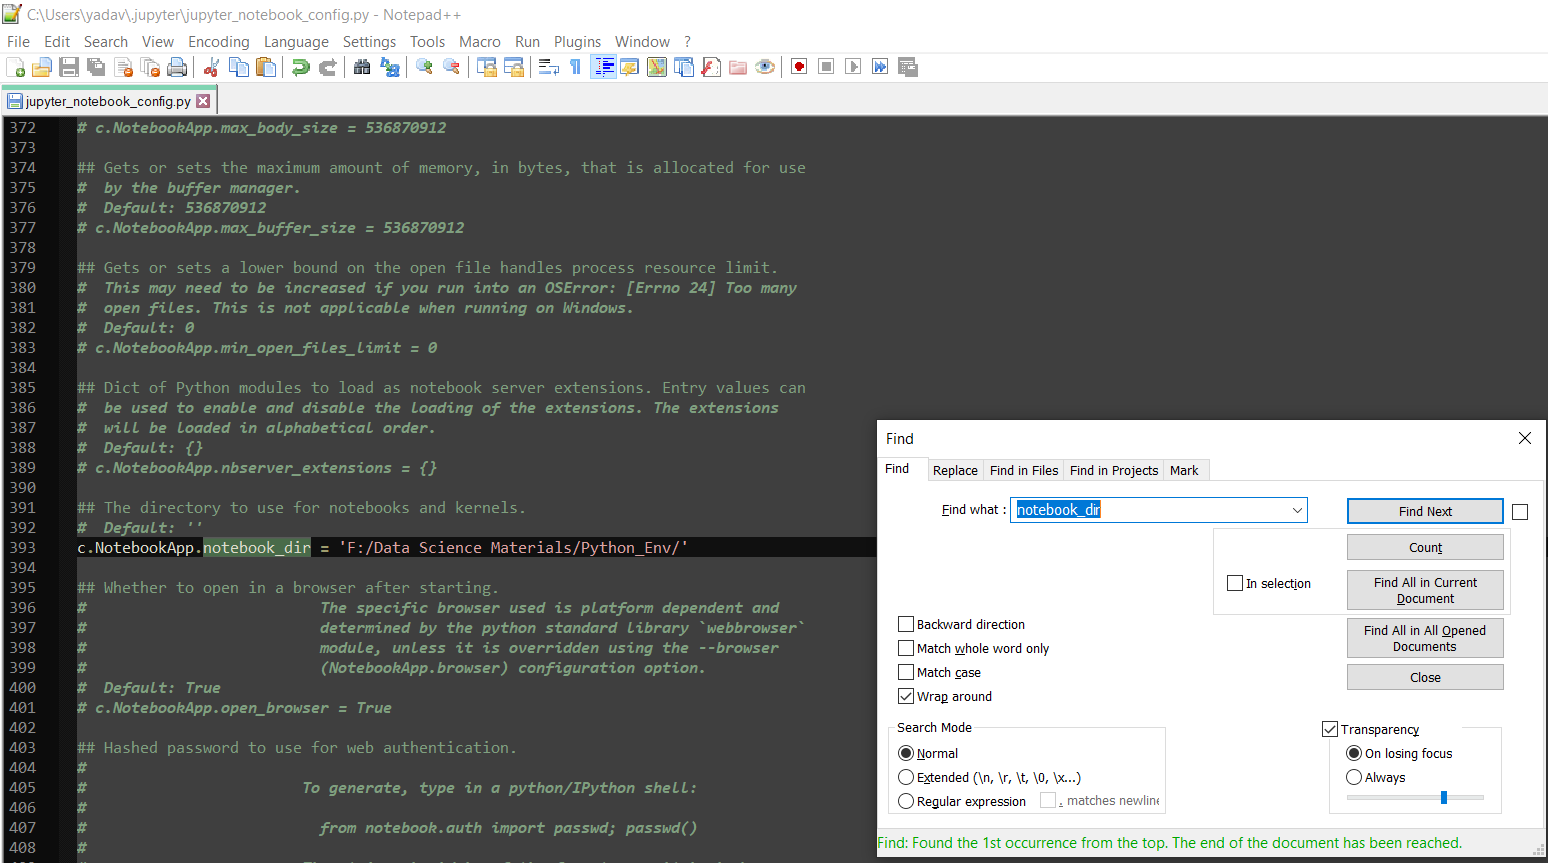Image resolution: width=1548 pixels, height=863 pixels.
Task: Show all characters with the pilcrow icon
Action: [x=575, y=67]
